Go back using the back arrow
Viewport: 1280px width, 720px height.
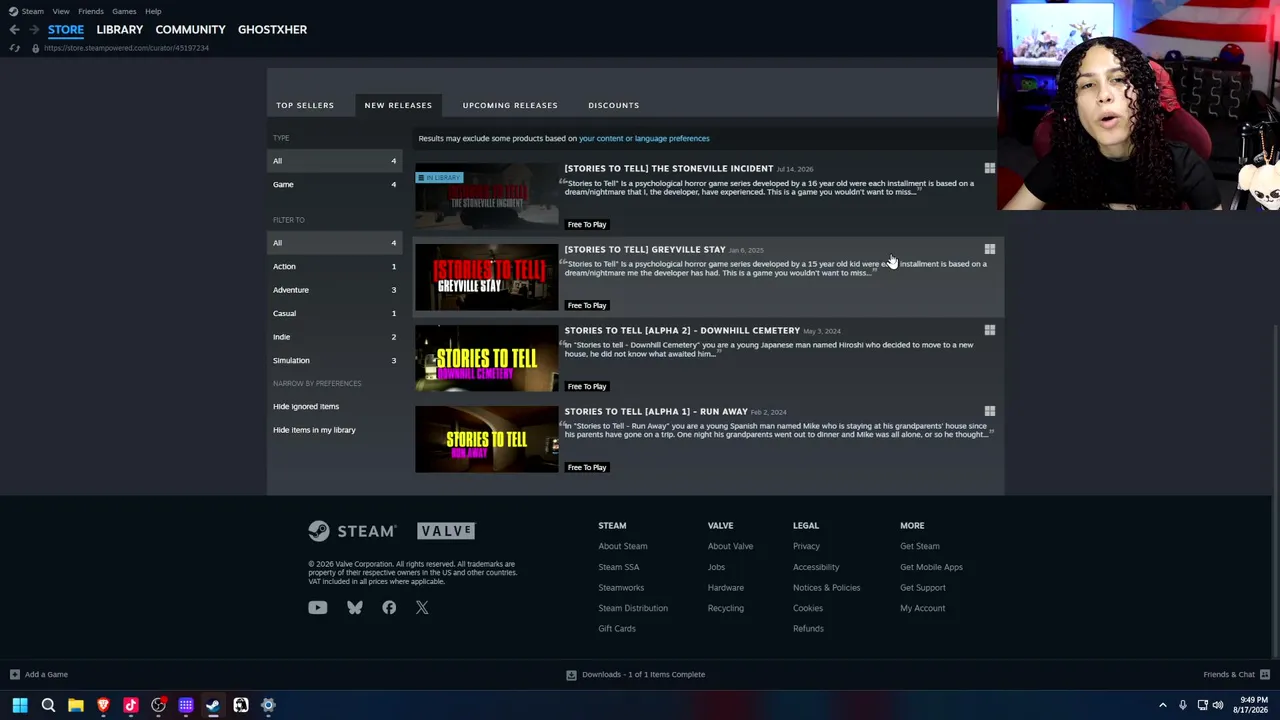click(14, 30)
